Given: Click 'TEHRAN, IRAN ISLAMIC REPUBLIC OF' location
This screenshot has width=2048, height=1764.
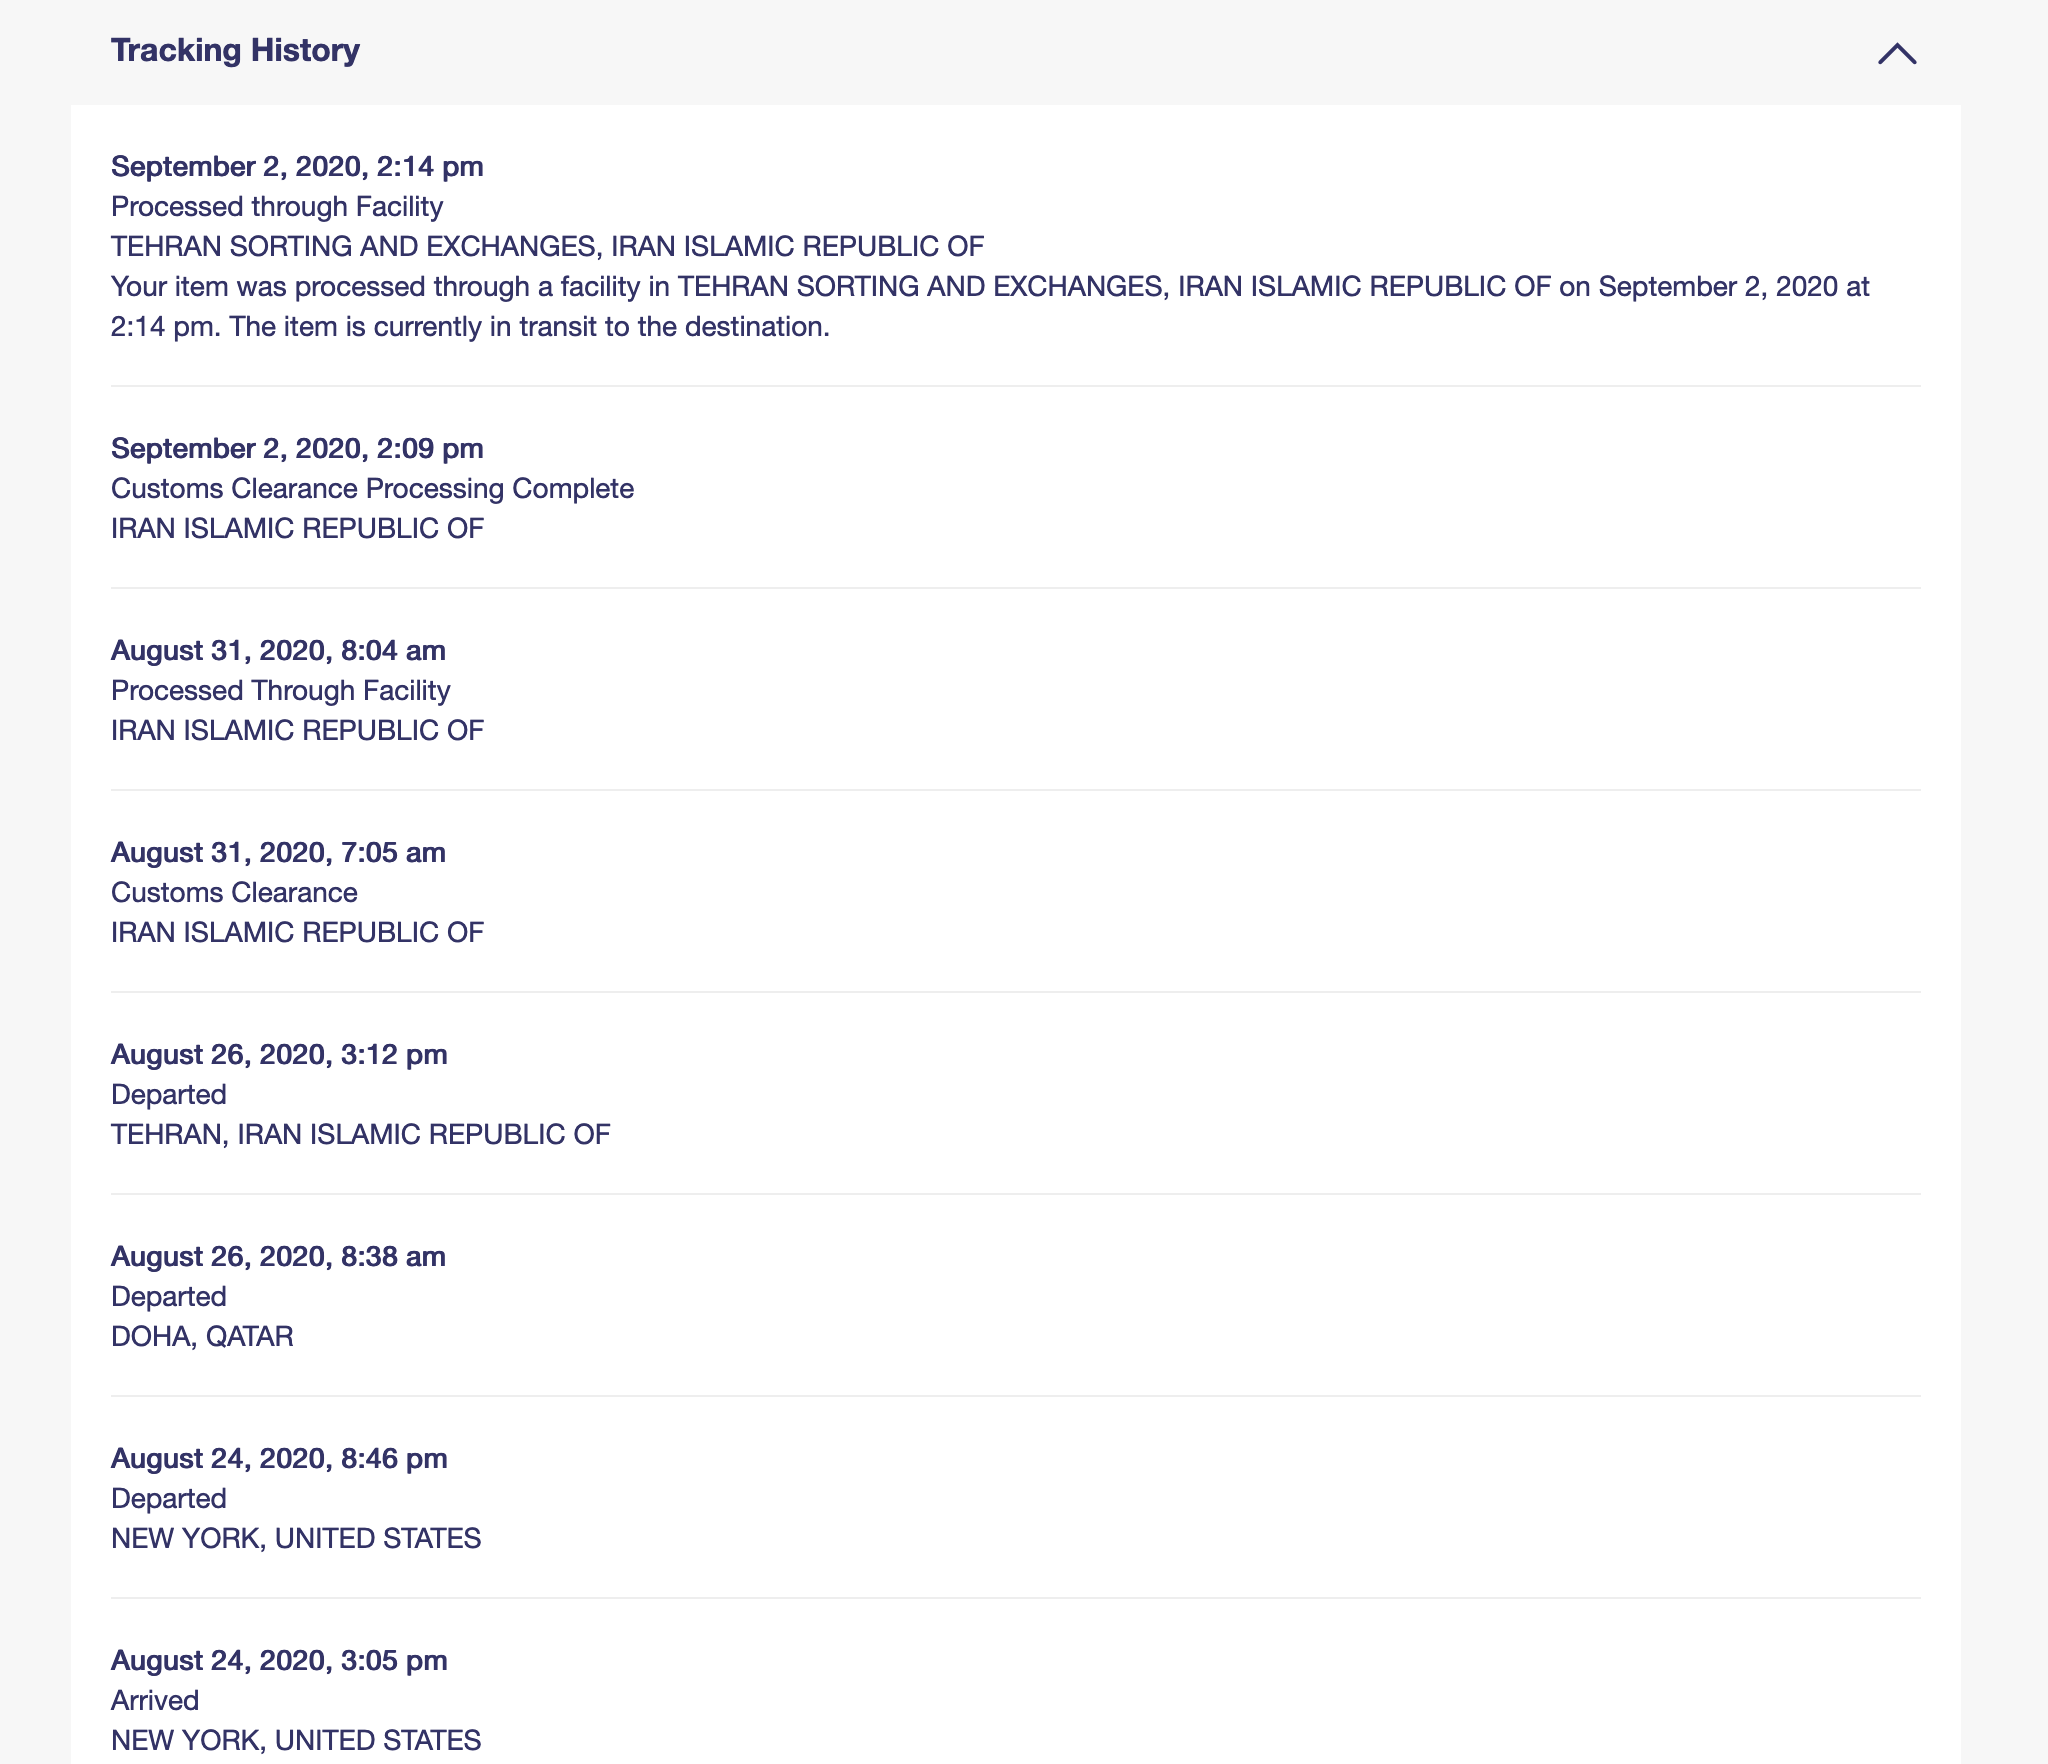Looking at the screenshot, I should (x=360, y=1134).
